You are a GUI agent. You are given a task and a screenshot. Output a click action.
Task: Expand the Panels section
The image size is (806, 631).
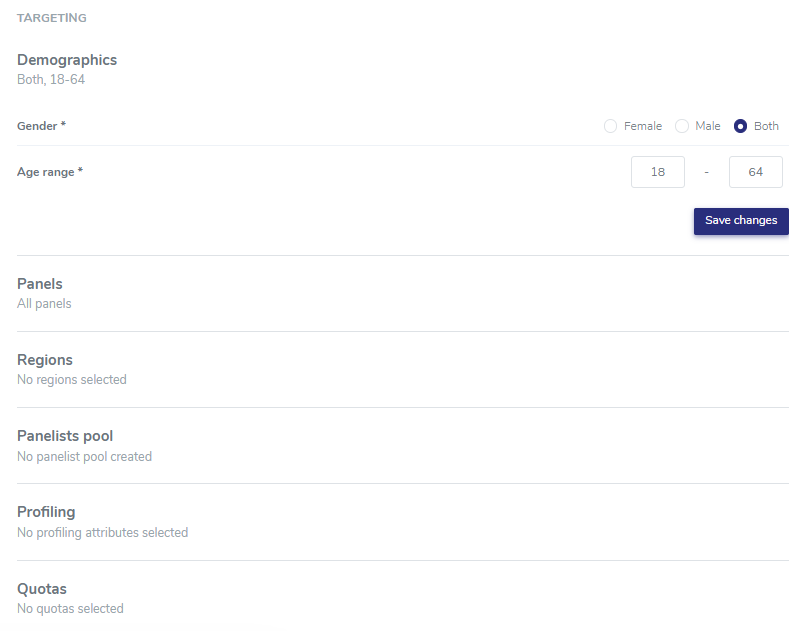[x=40, y=284]
